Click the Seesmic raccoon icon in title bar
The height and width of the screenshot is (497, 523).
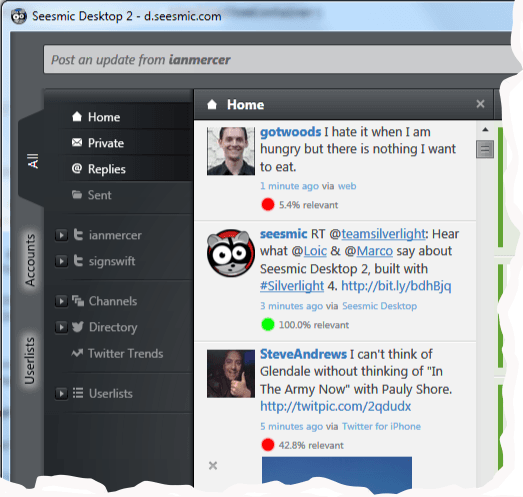pos(19,16)
